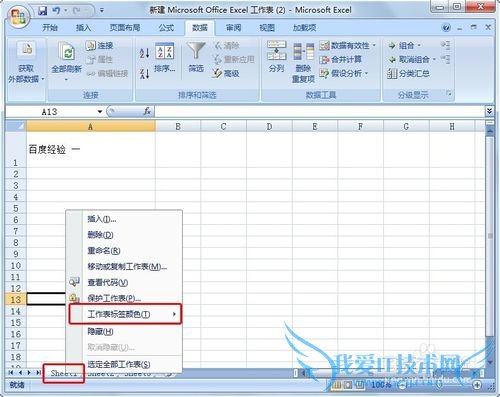Sort ascending A to Z
This screenshot has height=397, width=500.
[144, 53]
